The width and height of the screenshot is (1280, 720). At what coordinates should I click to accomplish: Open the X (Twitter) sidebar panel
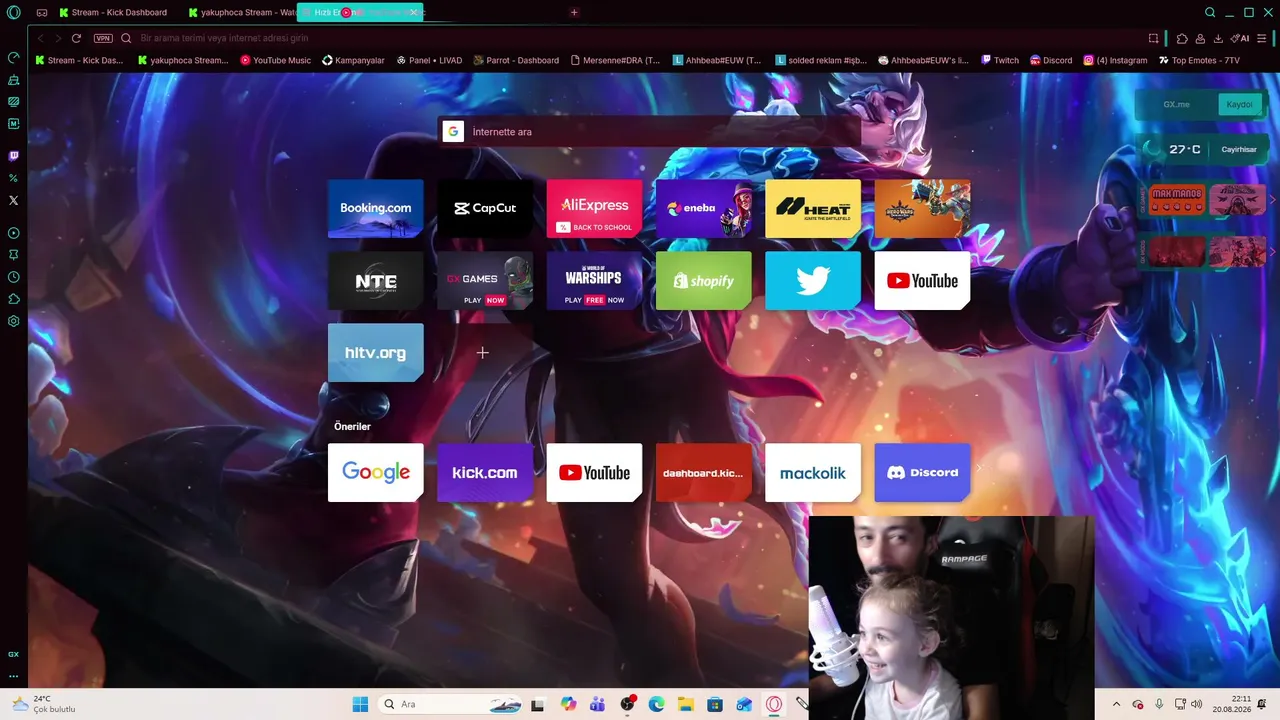click(x=13, y=200)
